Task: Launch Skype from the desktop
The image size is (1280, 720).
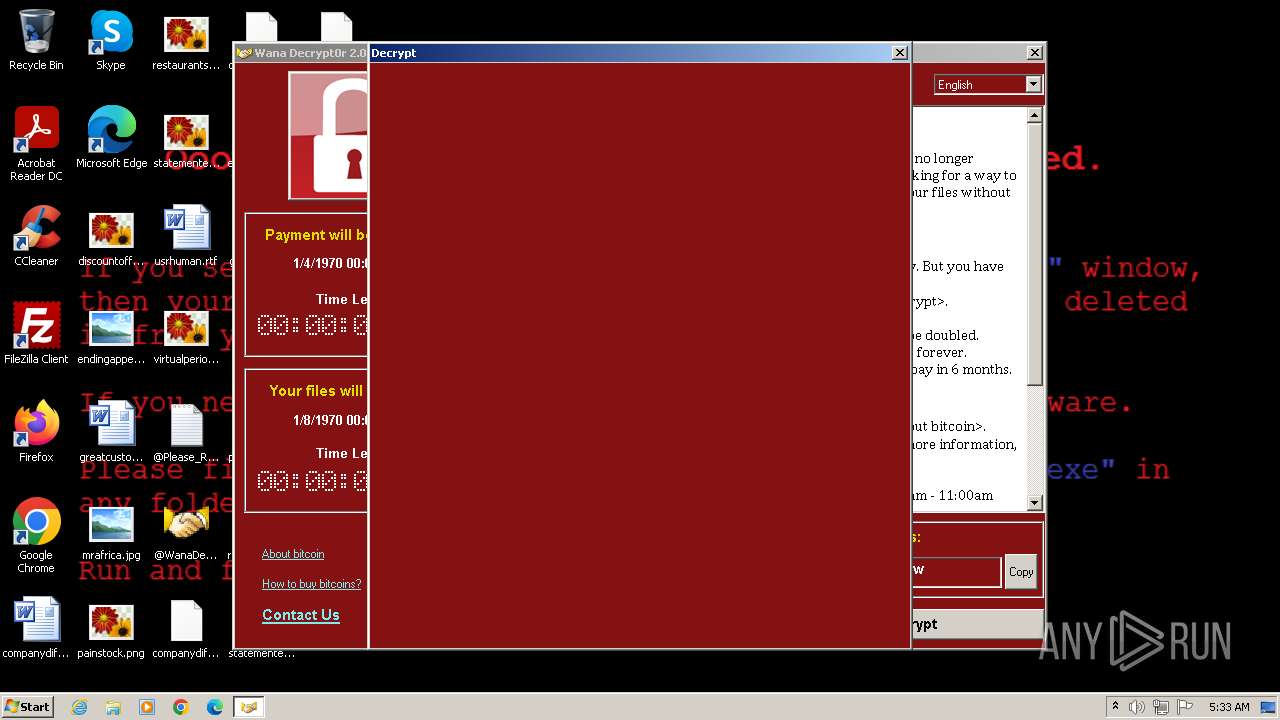Action: click(x=111, y=40)
